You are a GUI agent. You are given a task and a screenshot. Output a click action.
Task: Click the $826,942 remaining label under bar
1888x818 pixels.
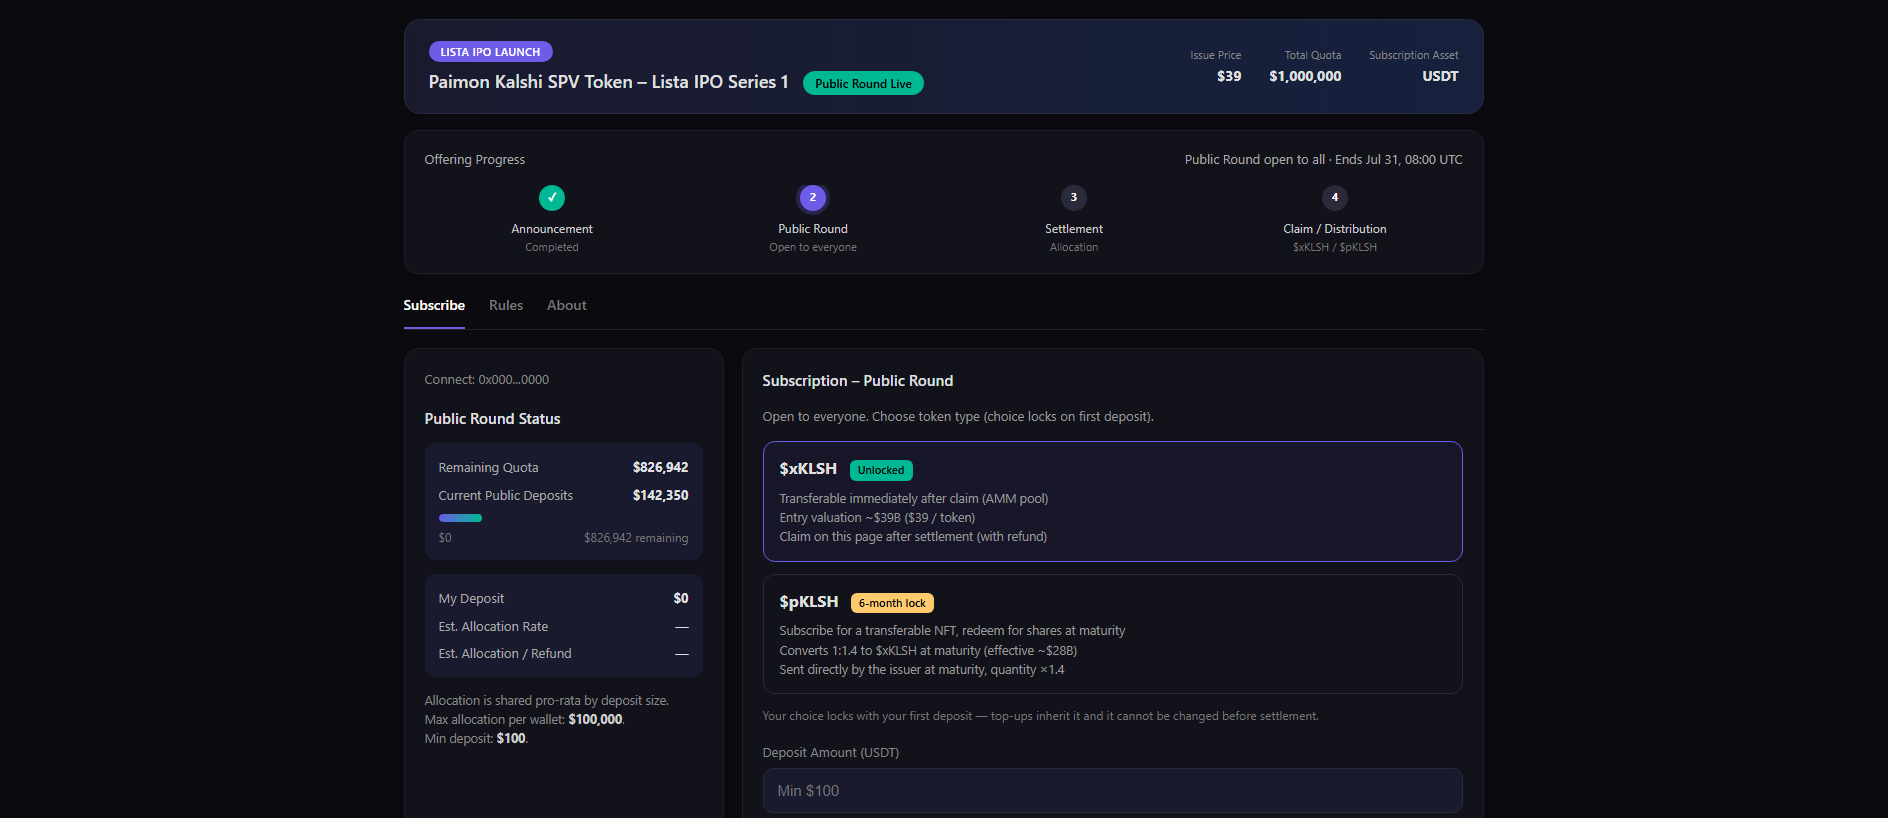point(636,538)
